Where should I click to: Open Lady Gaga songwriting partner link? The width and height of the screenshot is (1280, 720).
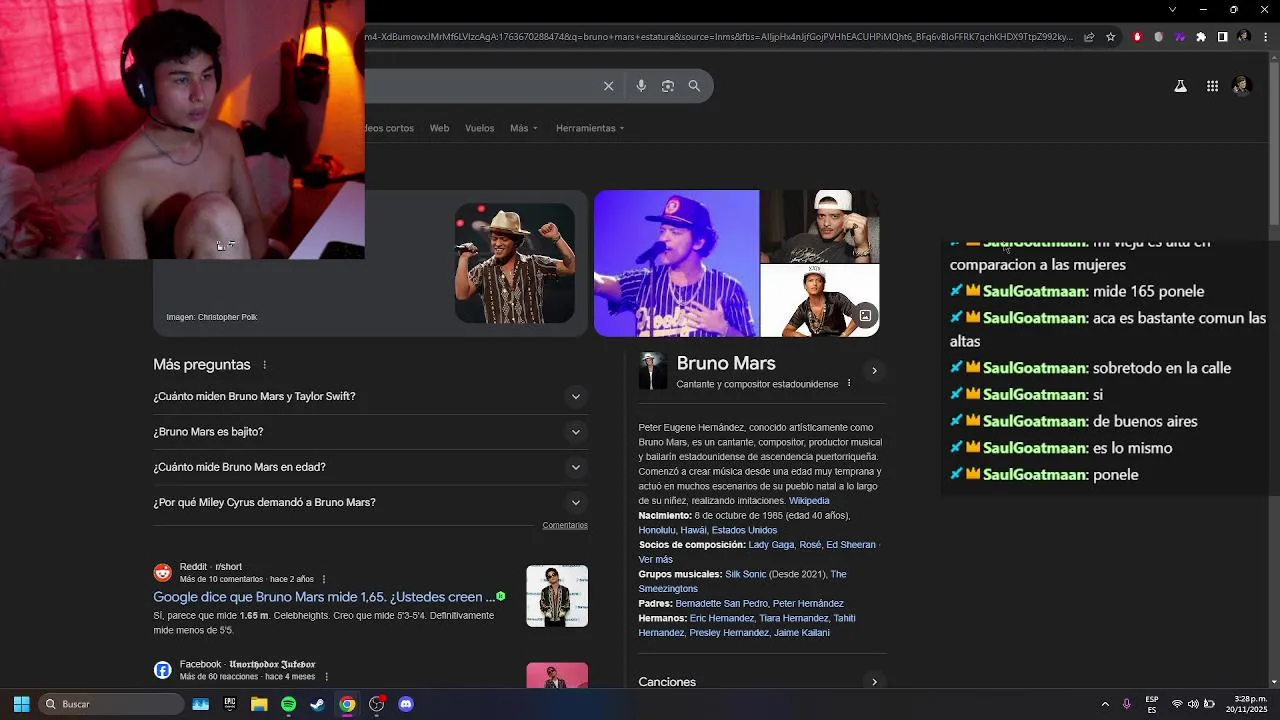[x=771, y=545]
